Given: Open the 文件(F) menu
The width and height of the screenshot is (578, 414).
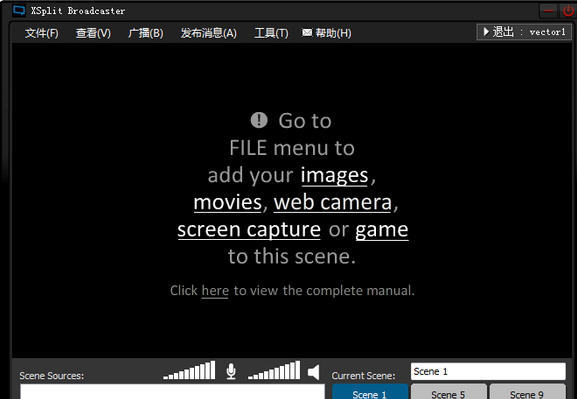Looking at the screenshot, I should point(41,33).
